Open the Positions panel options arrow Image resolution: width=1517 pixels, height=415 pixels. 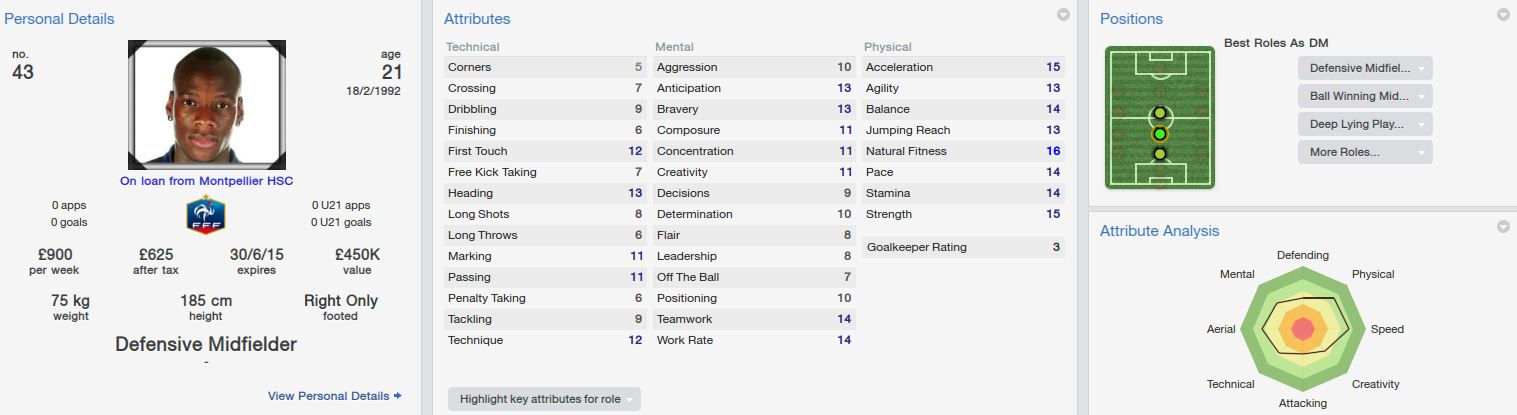click(x=1502, y=15)
